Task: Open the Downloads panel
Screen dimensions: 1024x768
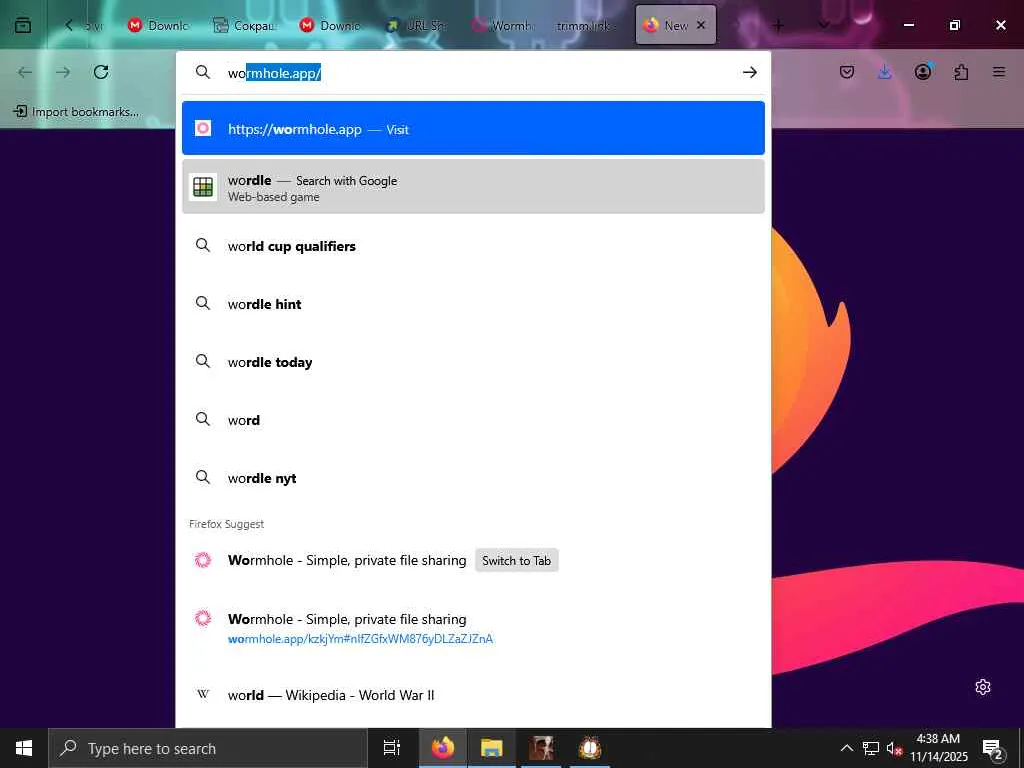Action: (x=884, y=72)
